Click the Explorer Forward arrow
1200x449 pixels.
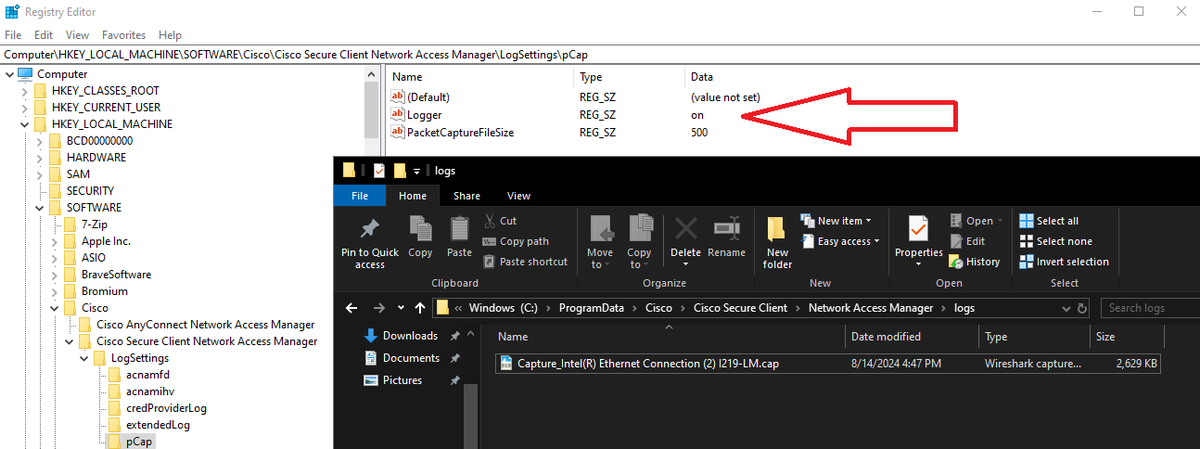point(379,308)
